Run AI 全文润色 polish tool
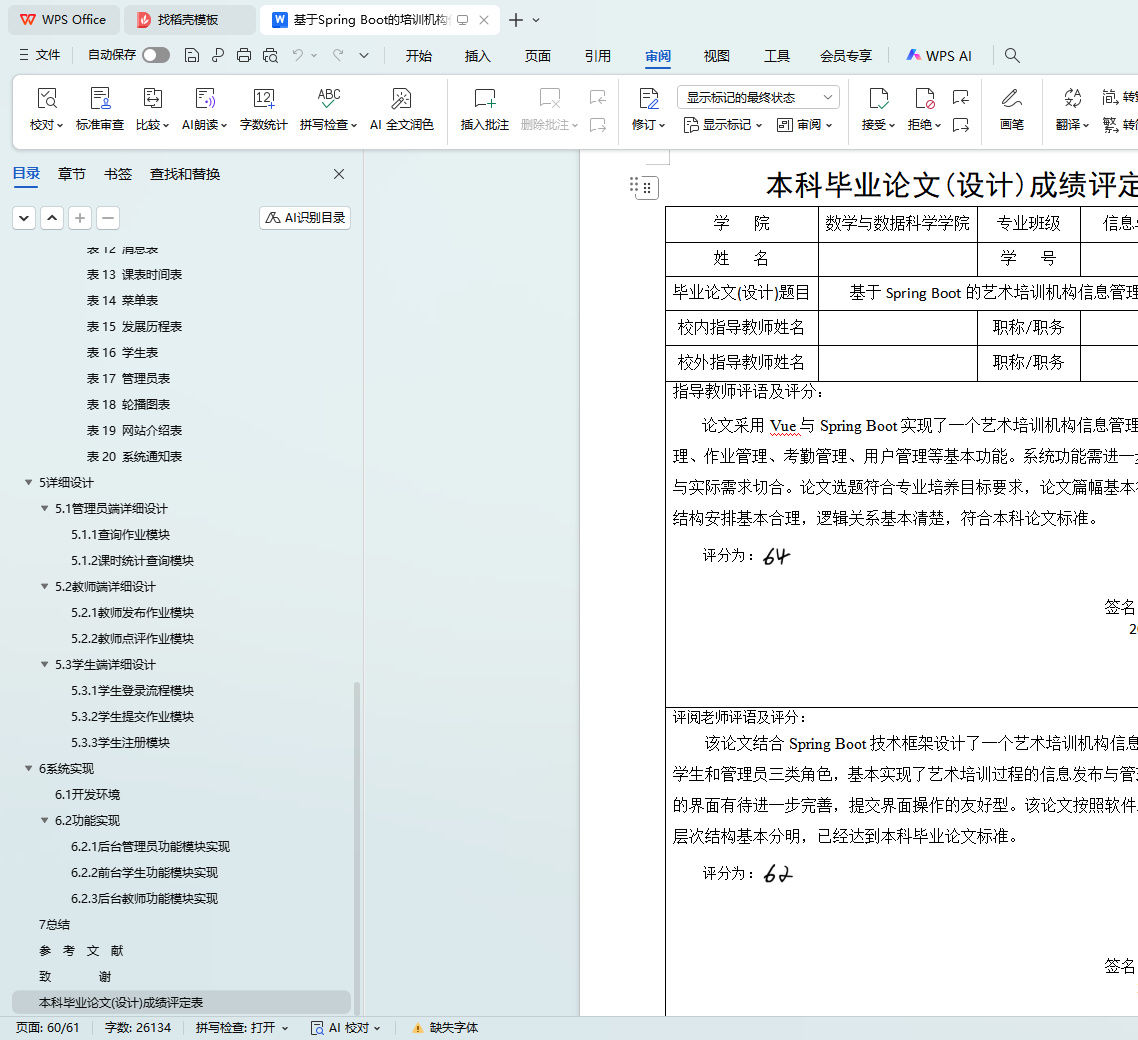Screen dimensions: 1138x1040 coord(401,99)
